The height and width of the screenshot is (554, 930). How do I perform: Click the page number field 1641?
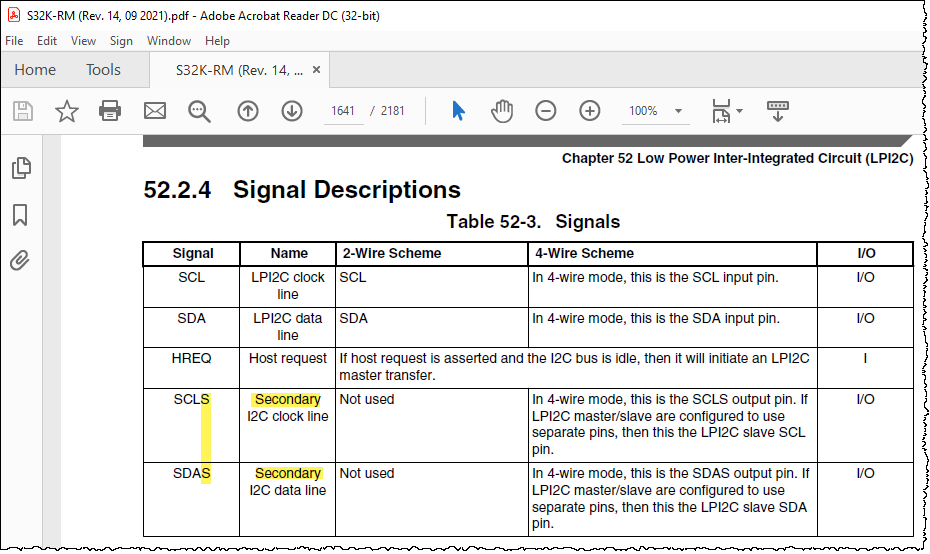[343, 111]
